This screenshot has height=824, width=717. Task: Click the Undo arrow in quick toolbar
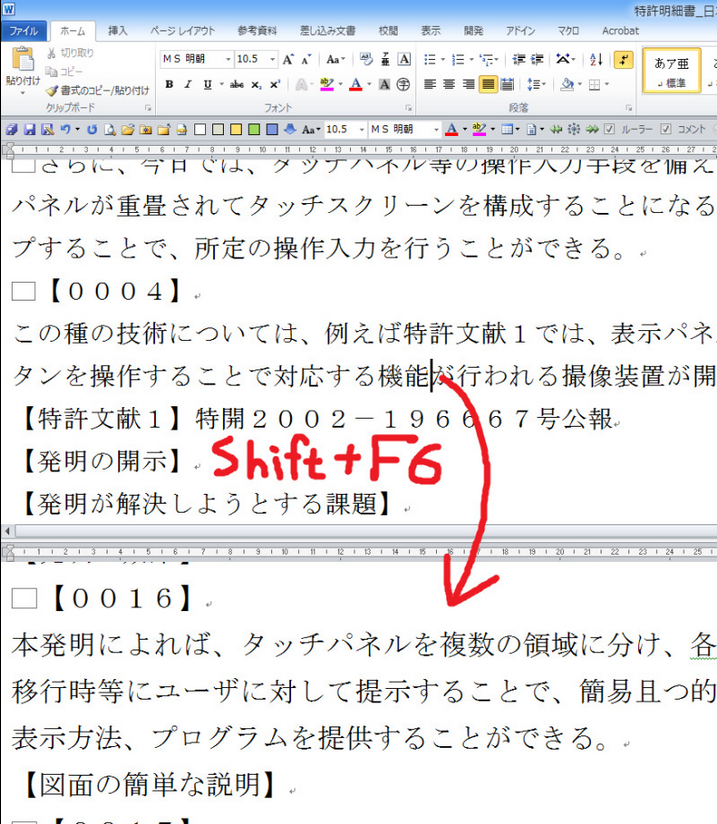(x=66, y=129)
